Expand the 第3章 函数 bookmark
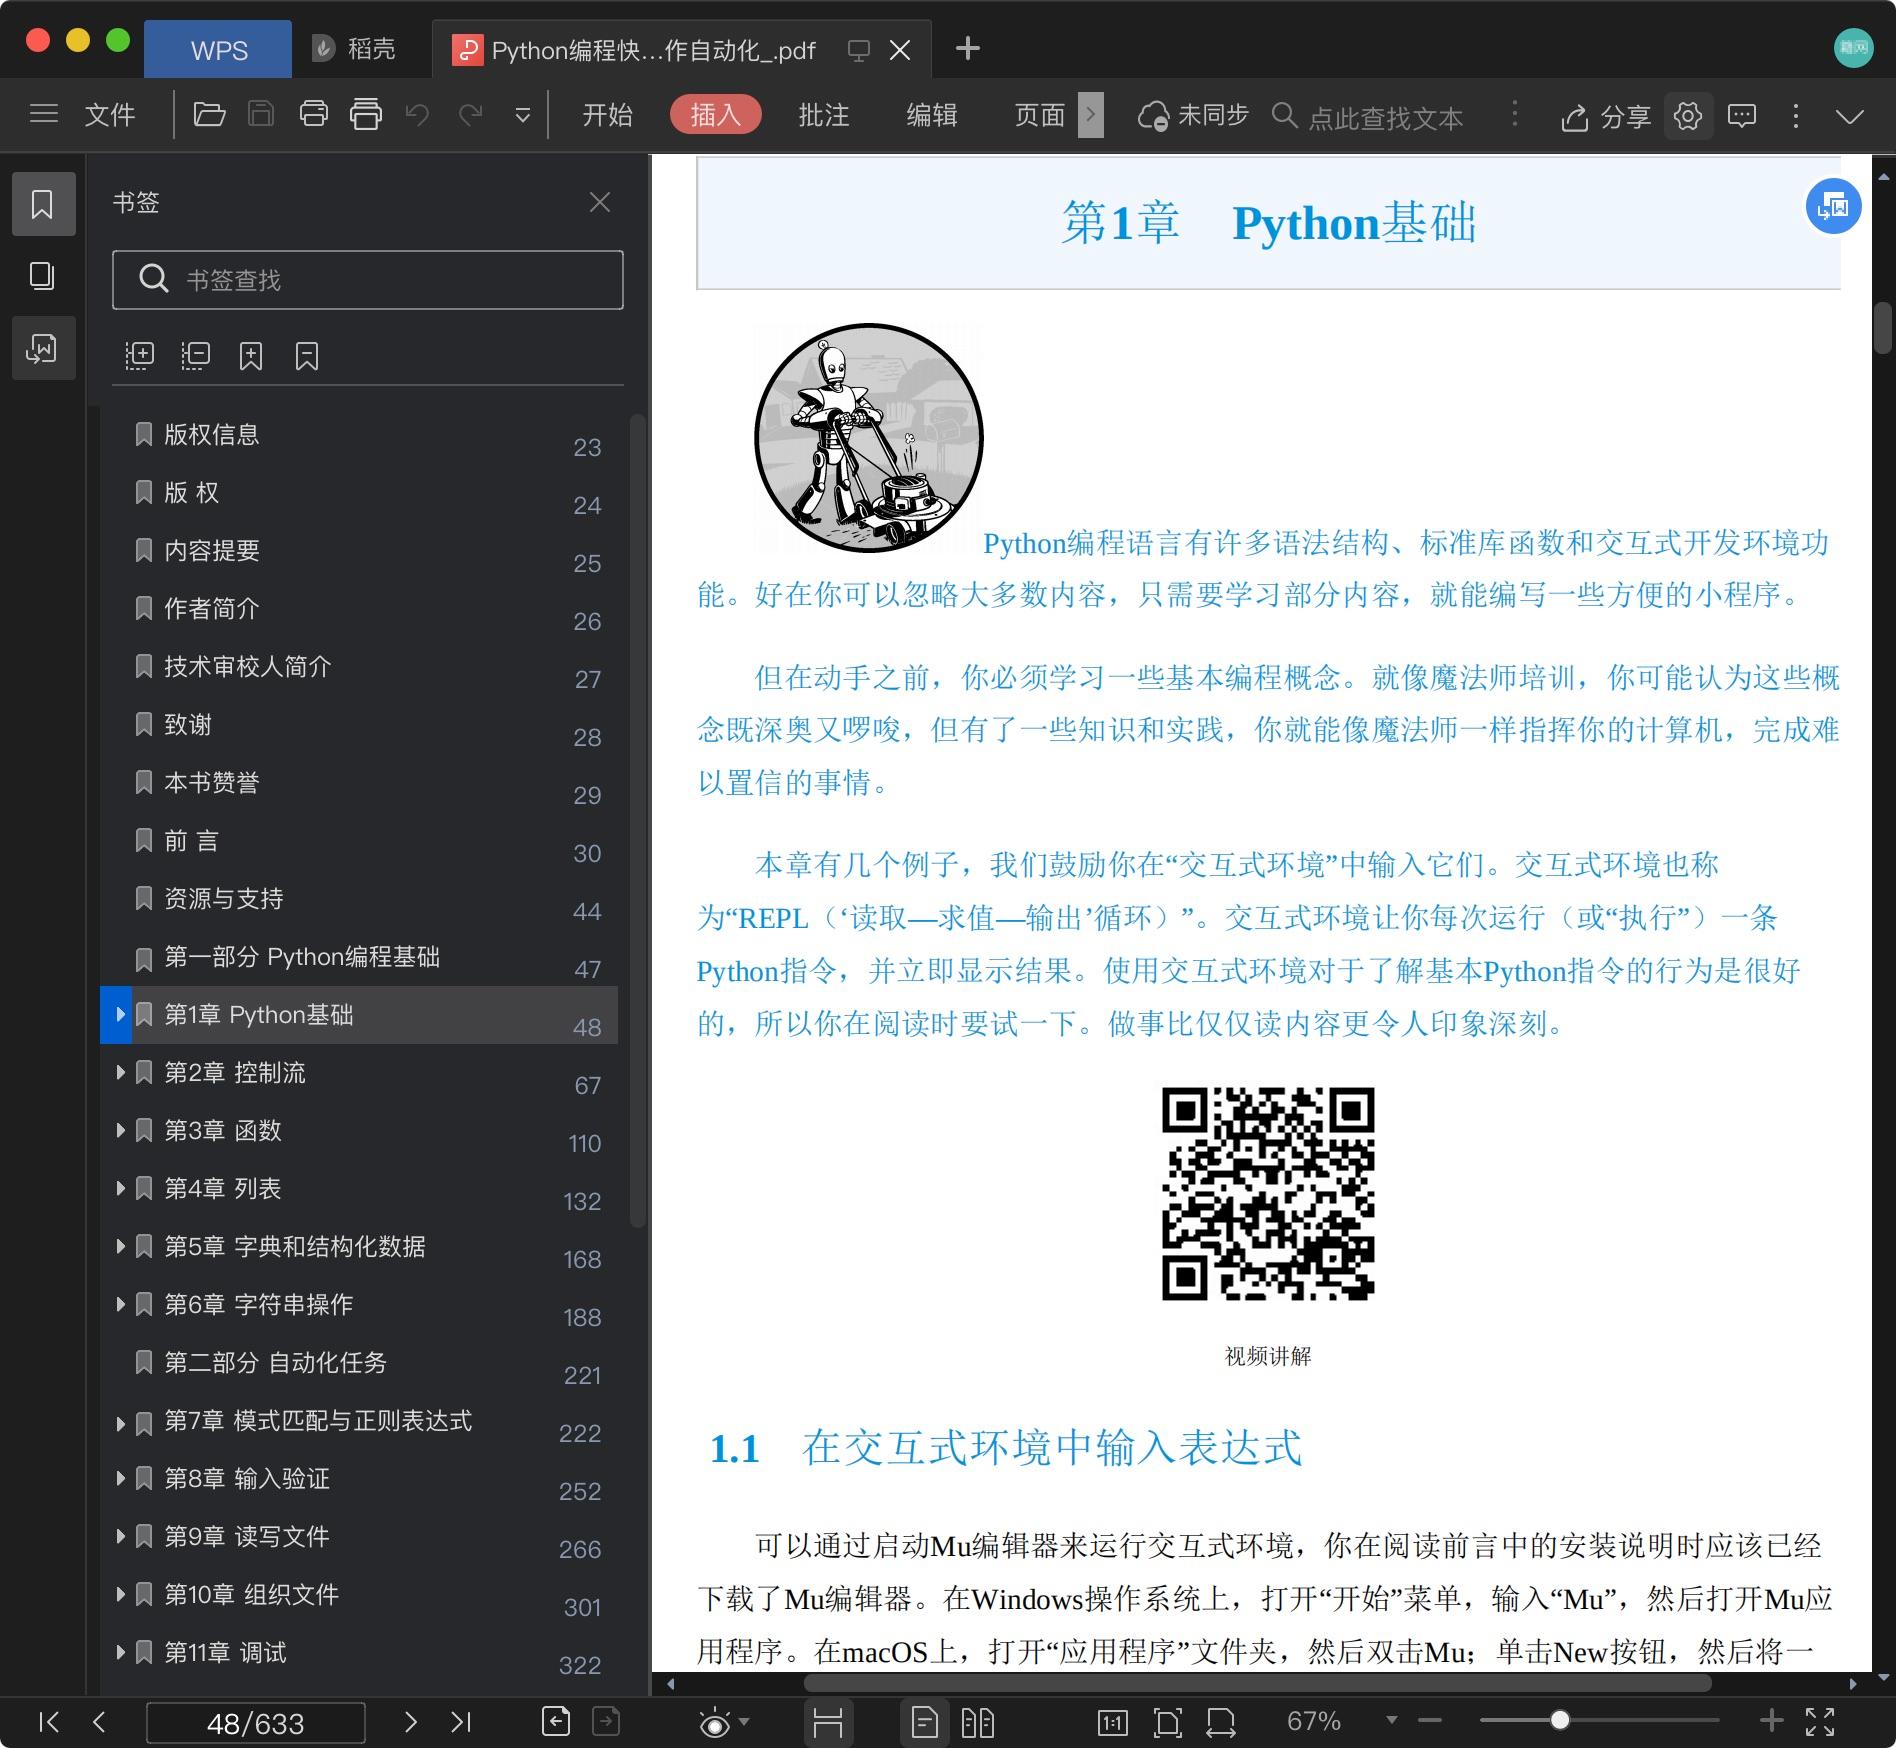The image size is (1896, 1748). coord(120,1130)
